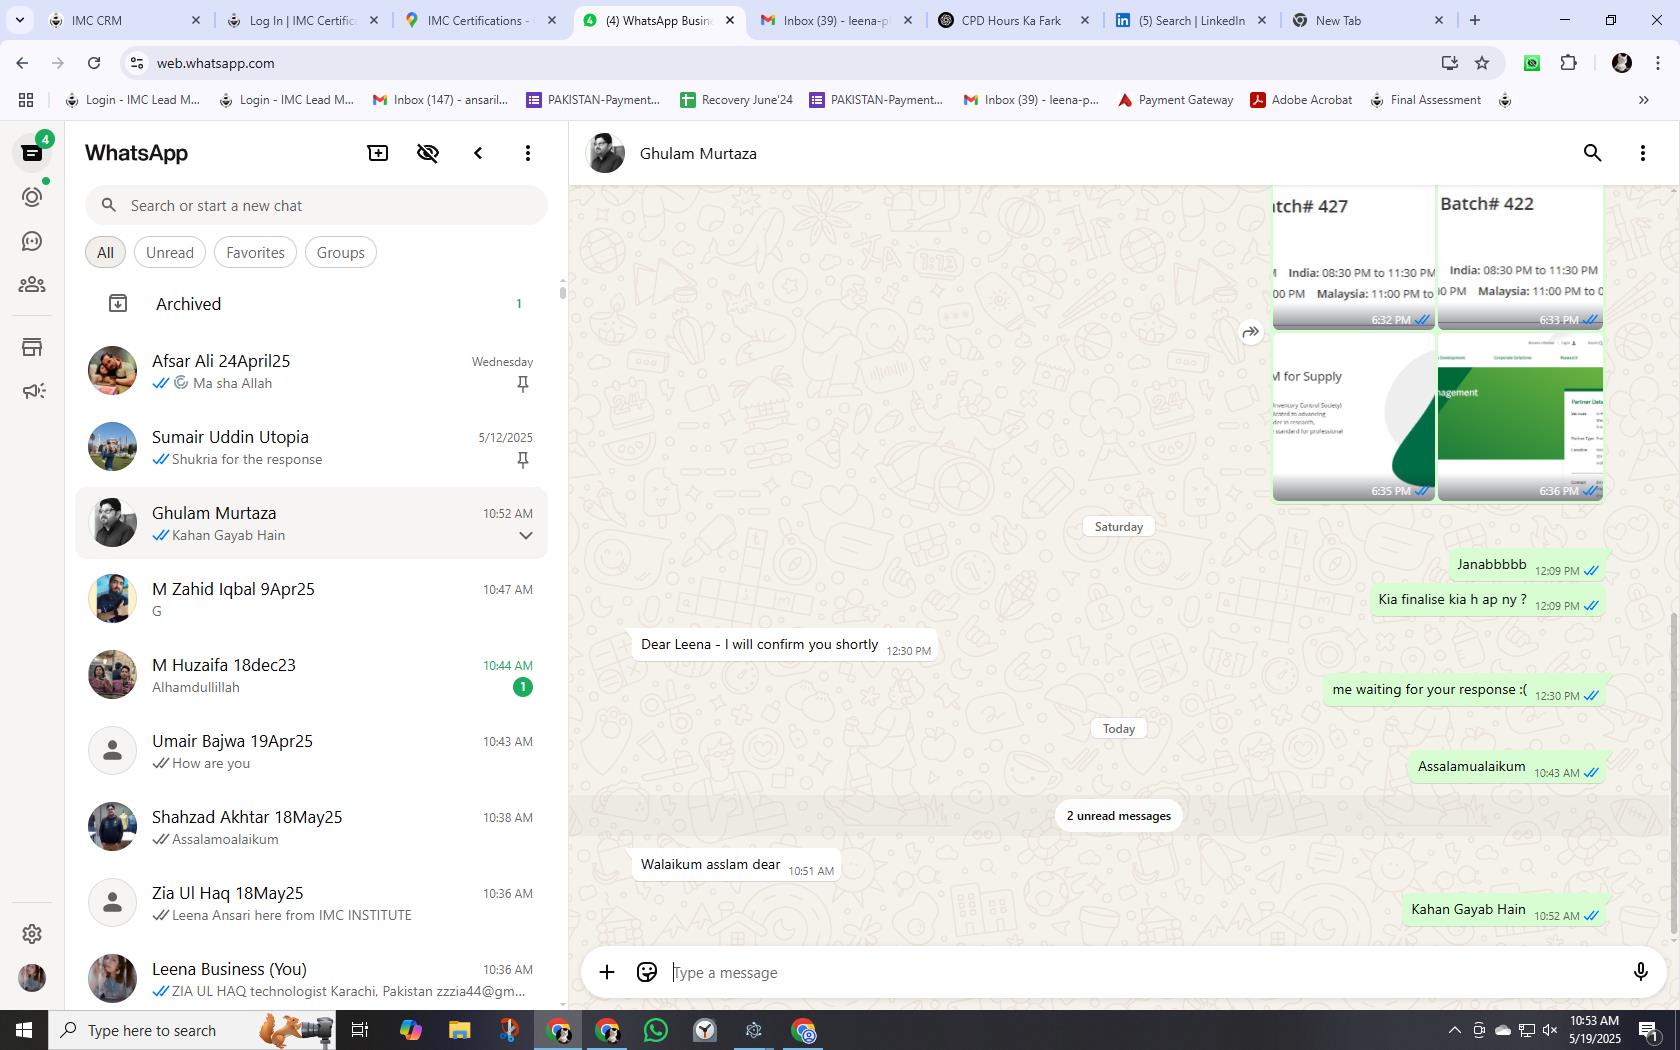
Task: Open File Explorer in taskbar
Action: click(459, 1030)
